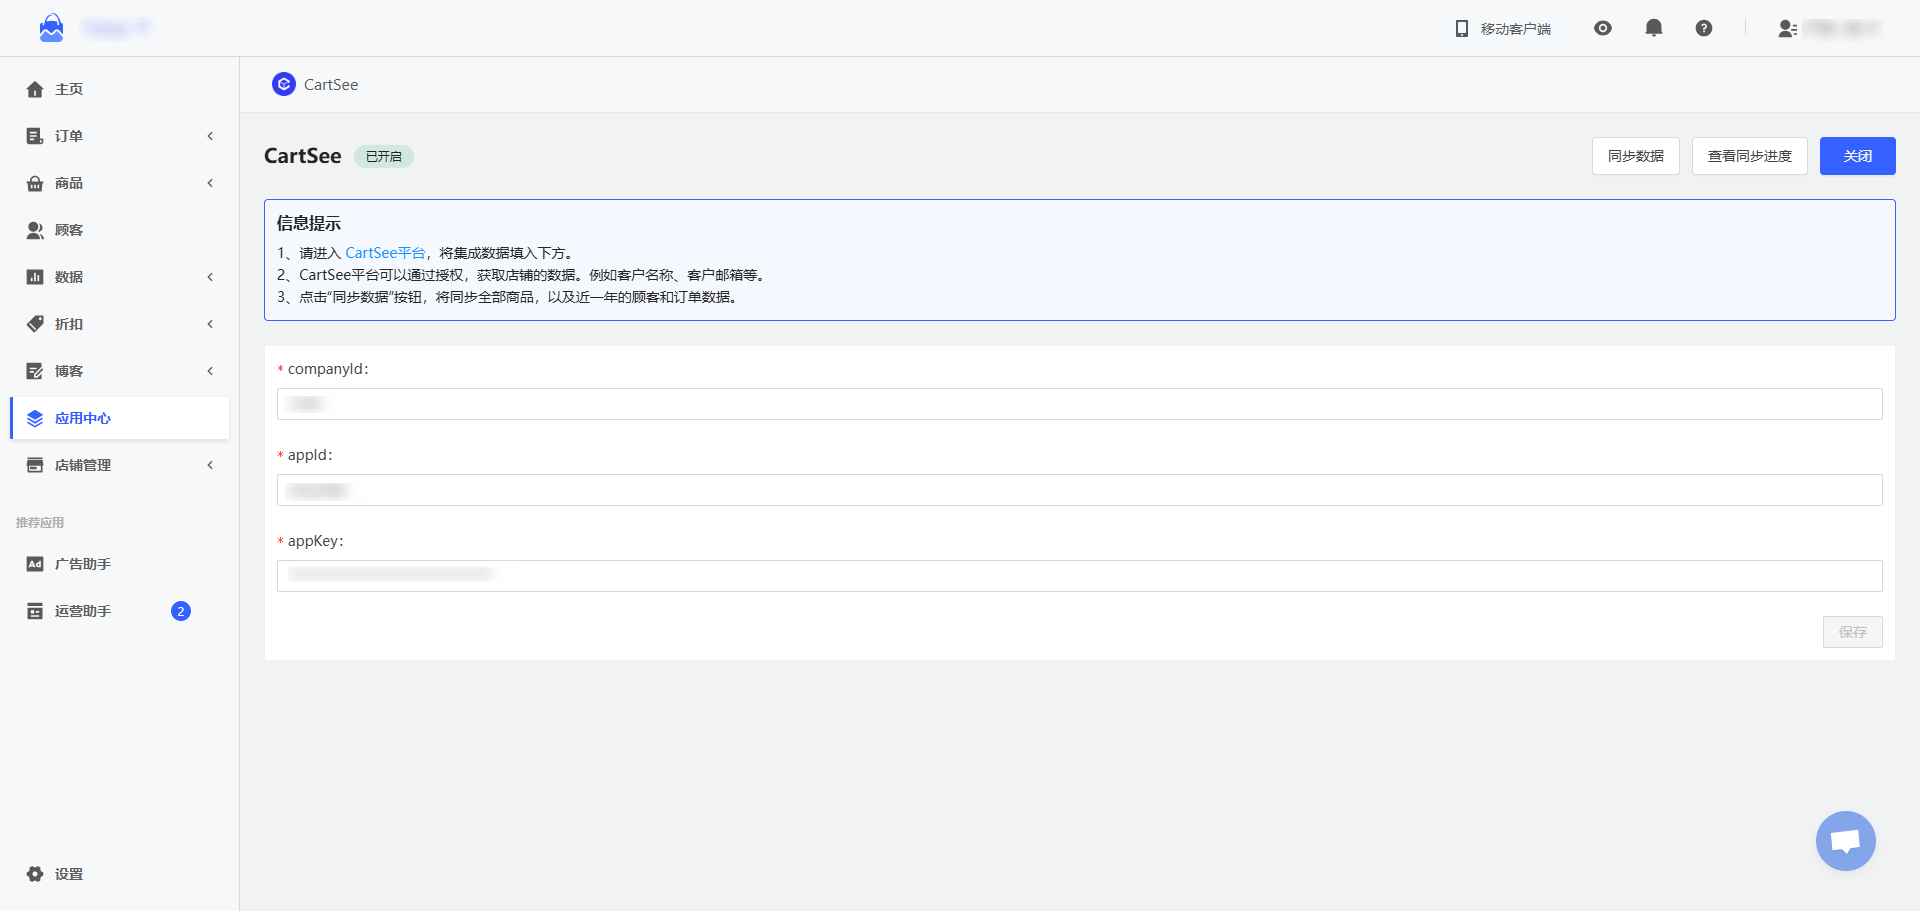
Task: Click the edit icon beside 博客
Action: (x=35, y=371)
